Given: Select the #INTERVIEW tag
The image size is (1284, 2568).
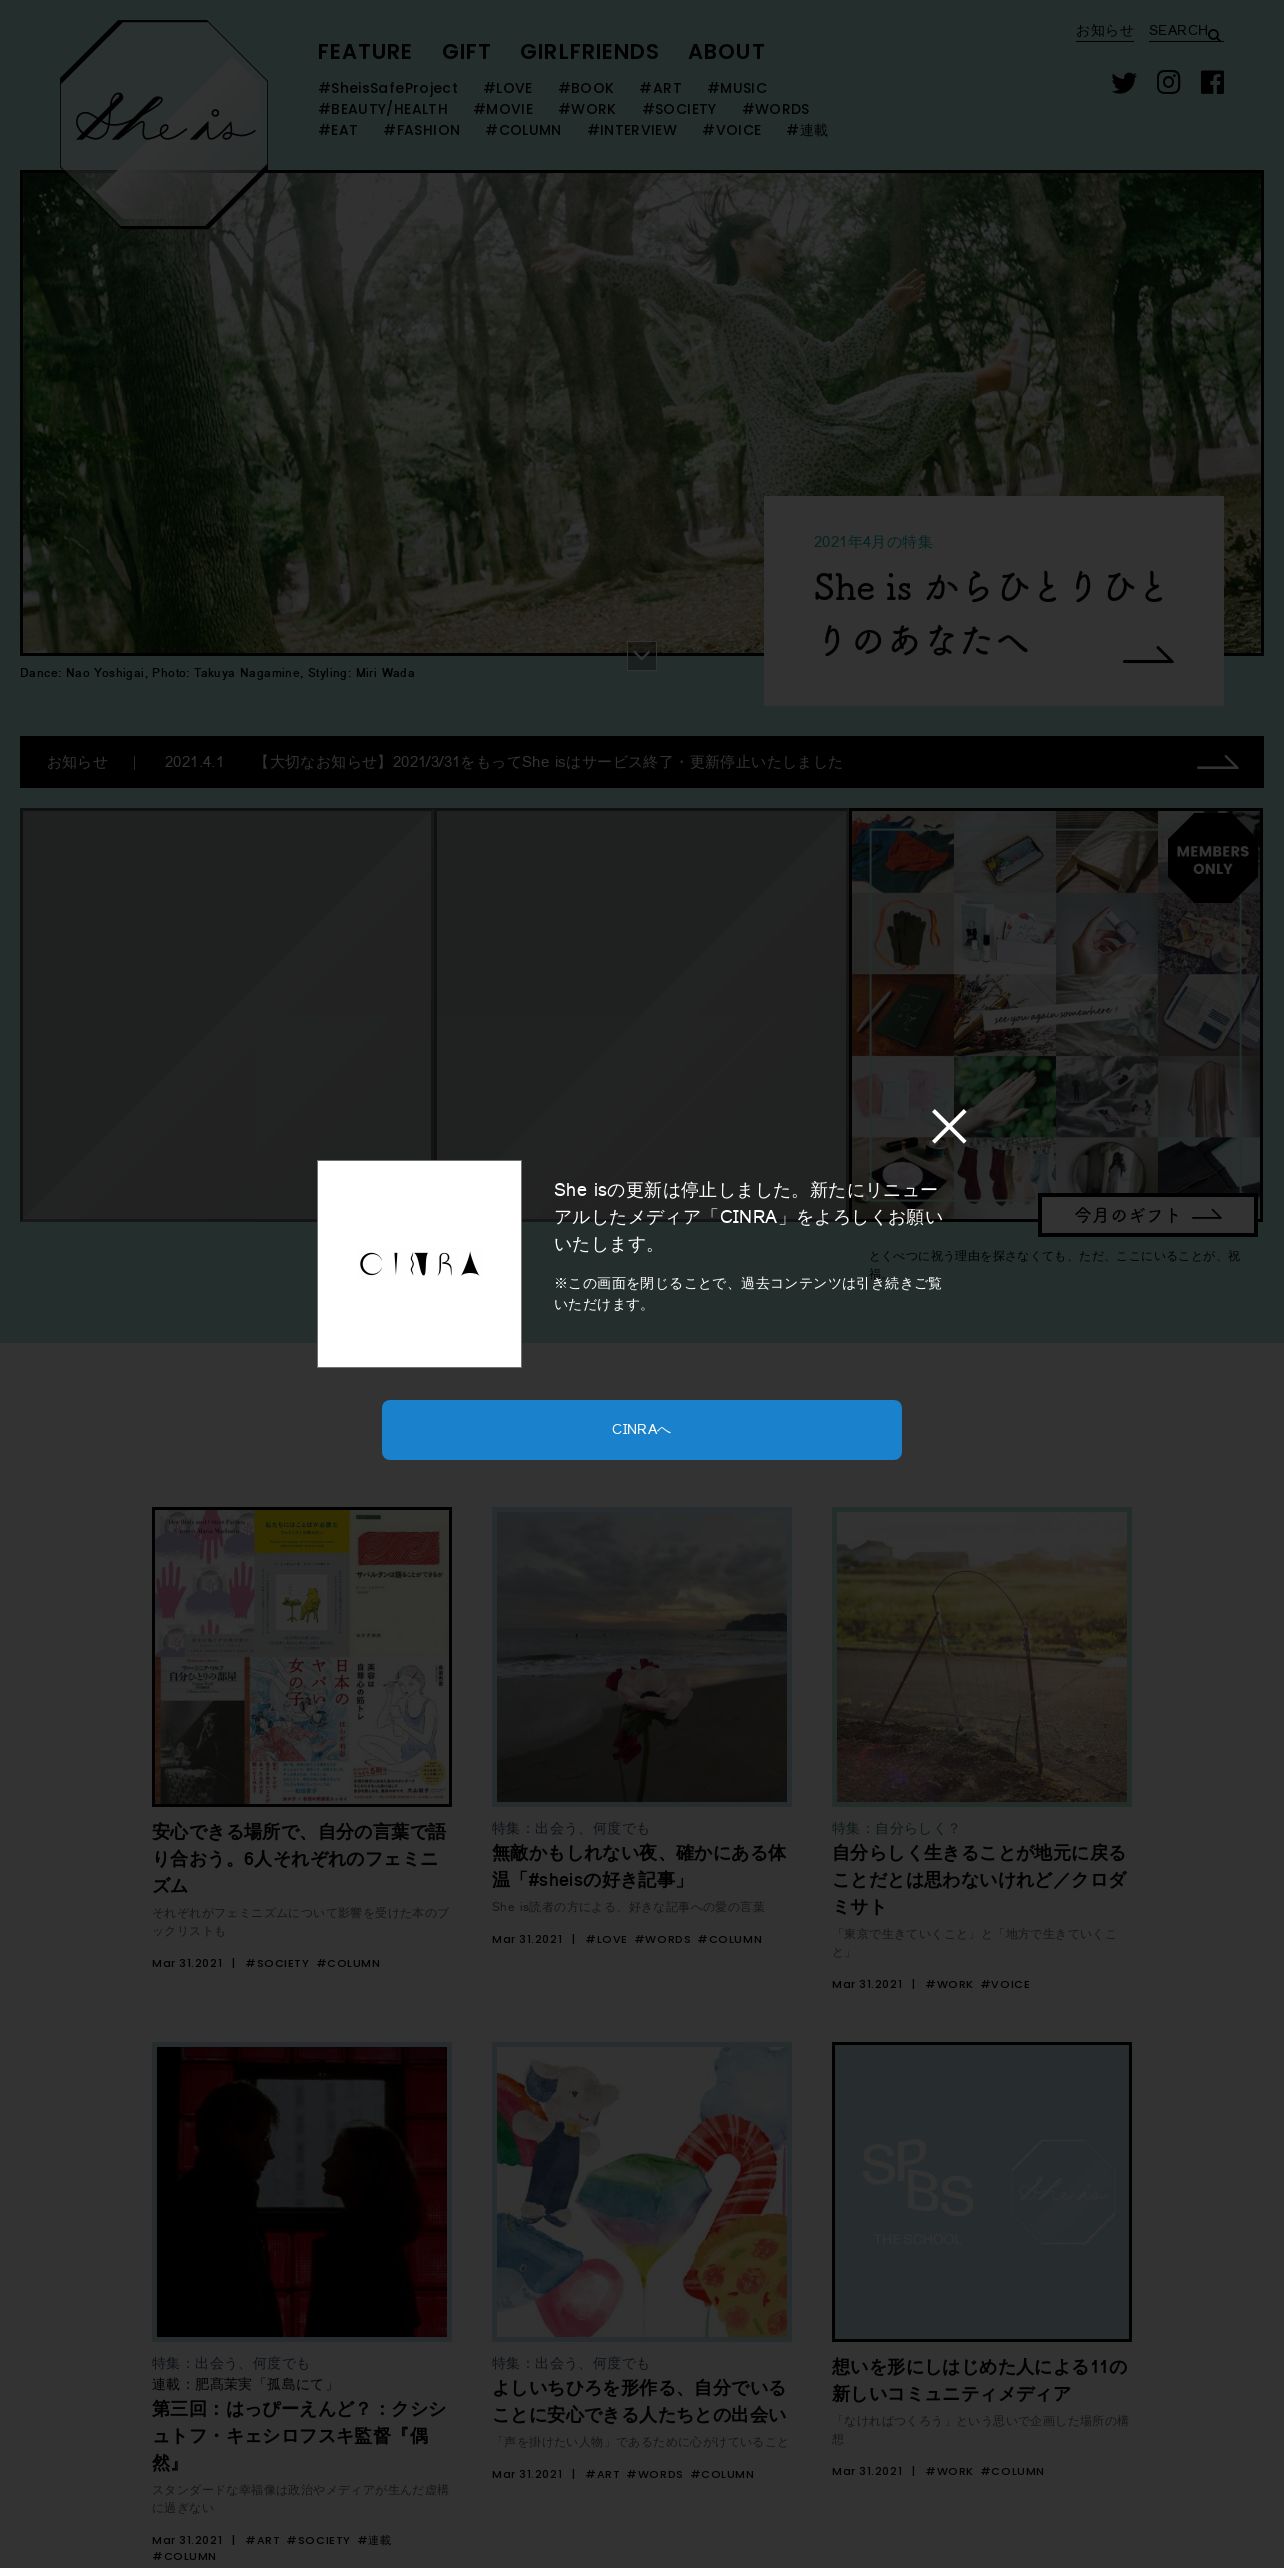Looking at the screenshot, I should (x=632, y=130).
